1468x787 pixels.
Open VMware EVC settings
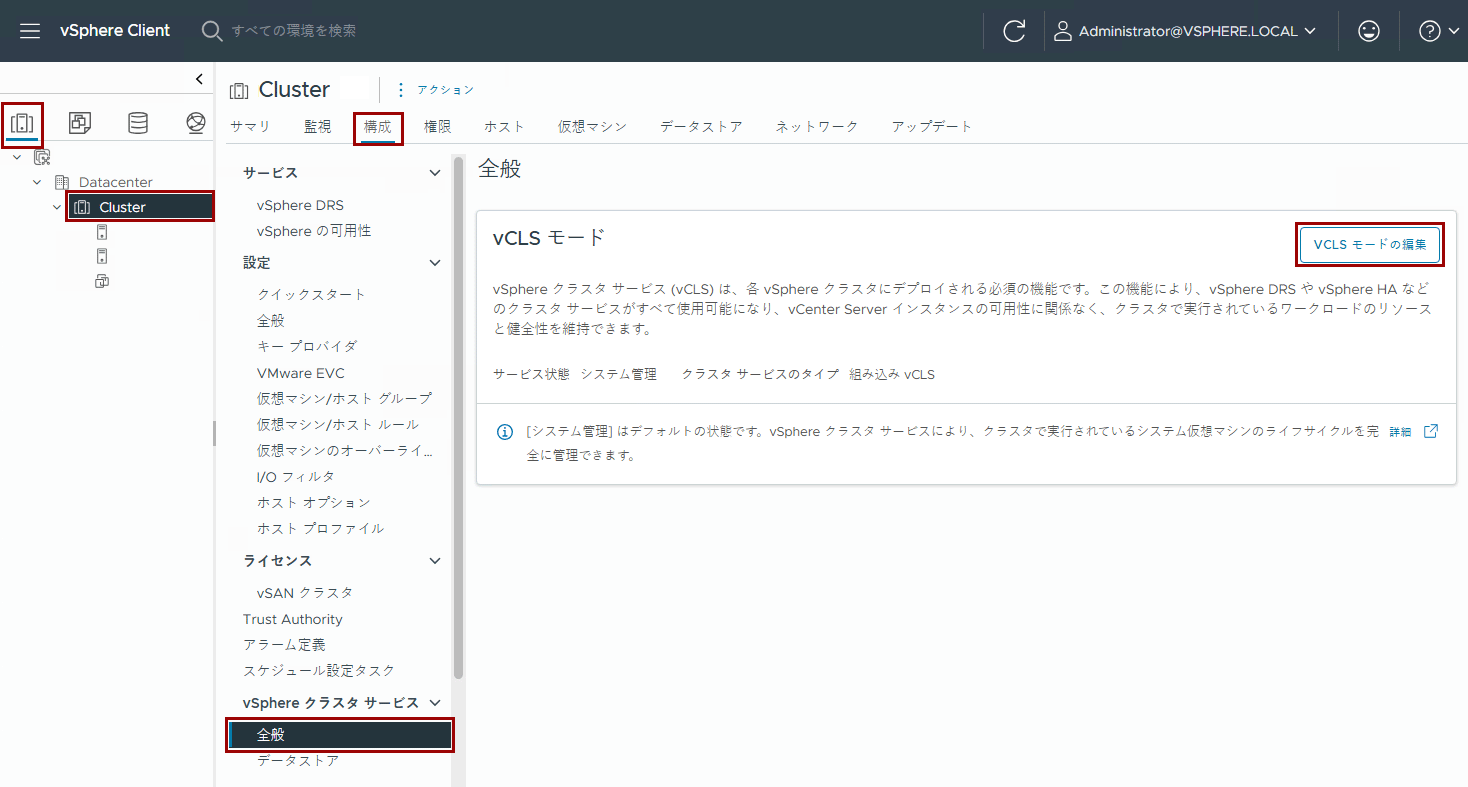pyautogui.click(x=301, y=373)
